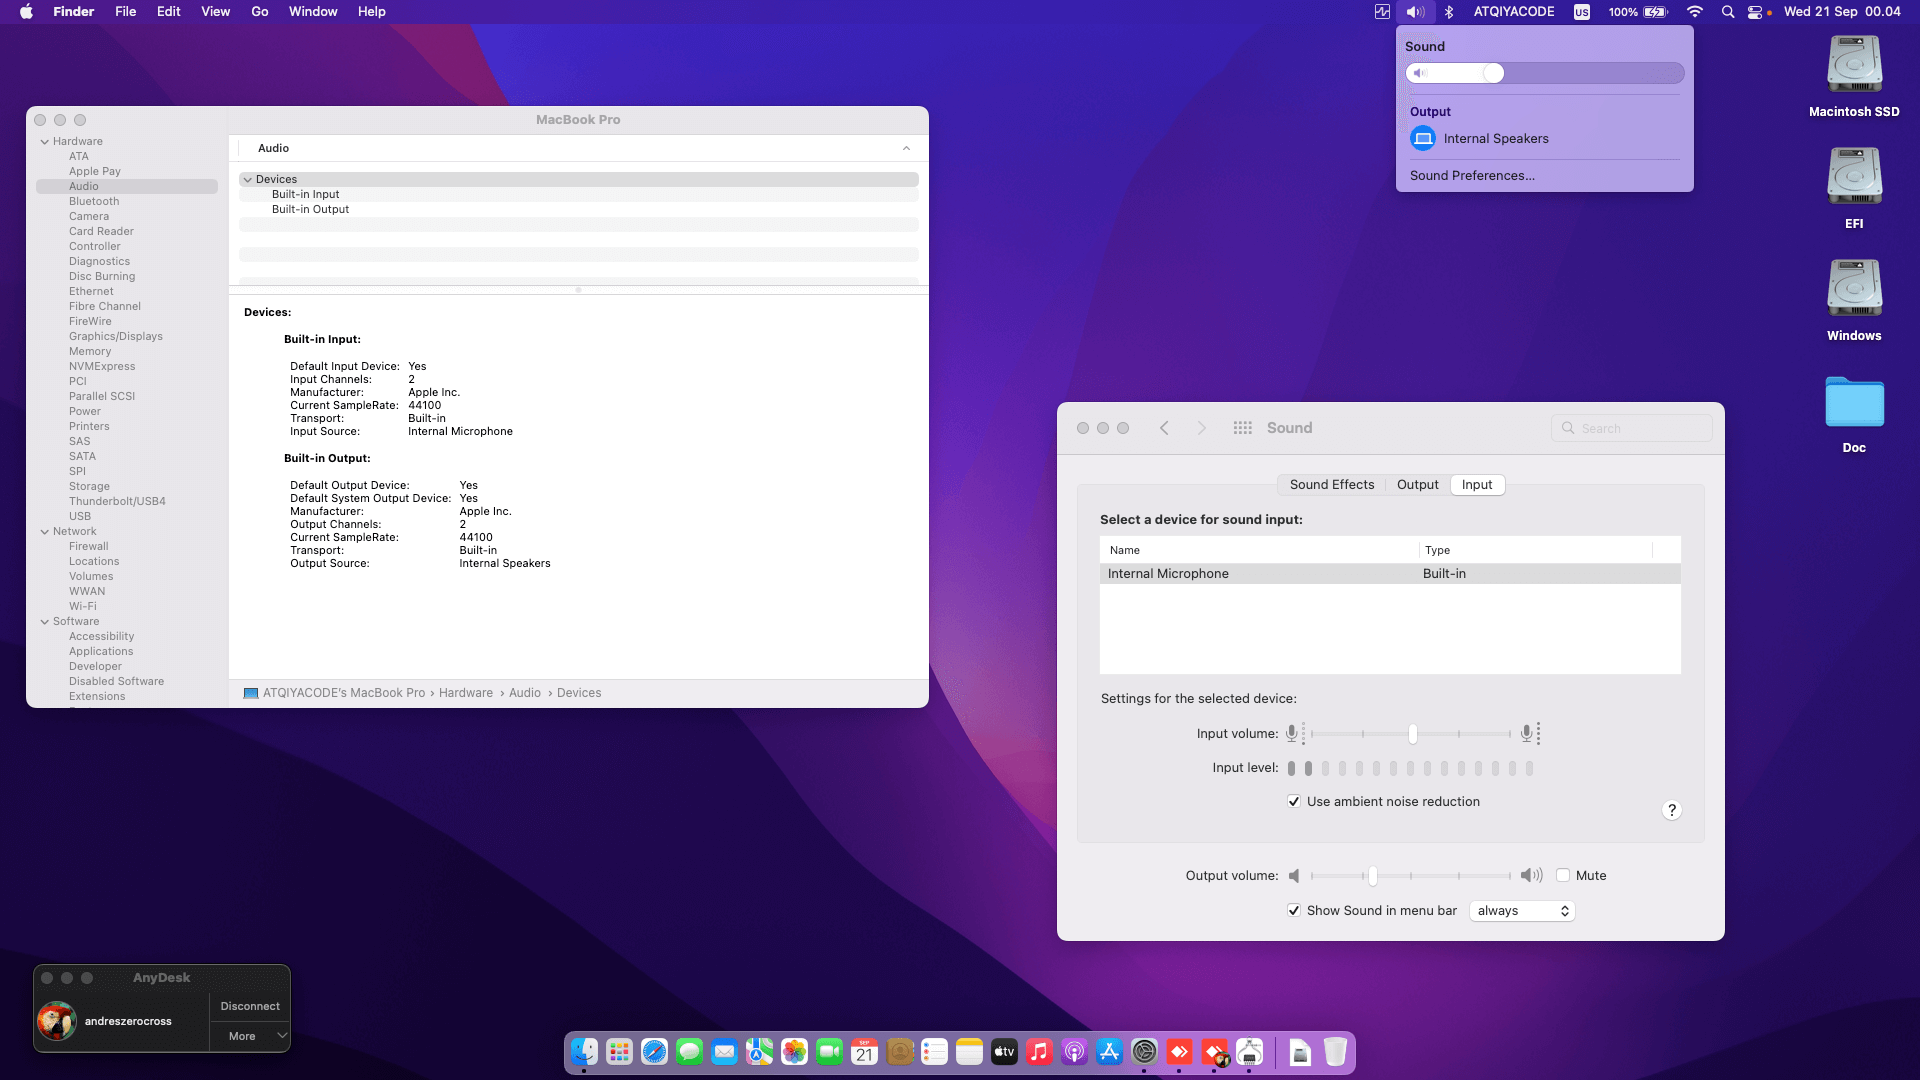Adjust the Sound menu volume slider
Viewport: 1920px width, 1080px height.
click(x=1545, y=73)
